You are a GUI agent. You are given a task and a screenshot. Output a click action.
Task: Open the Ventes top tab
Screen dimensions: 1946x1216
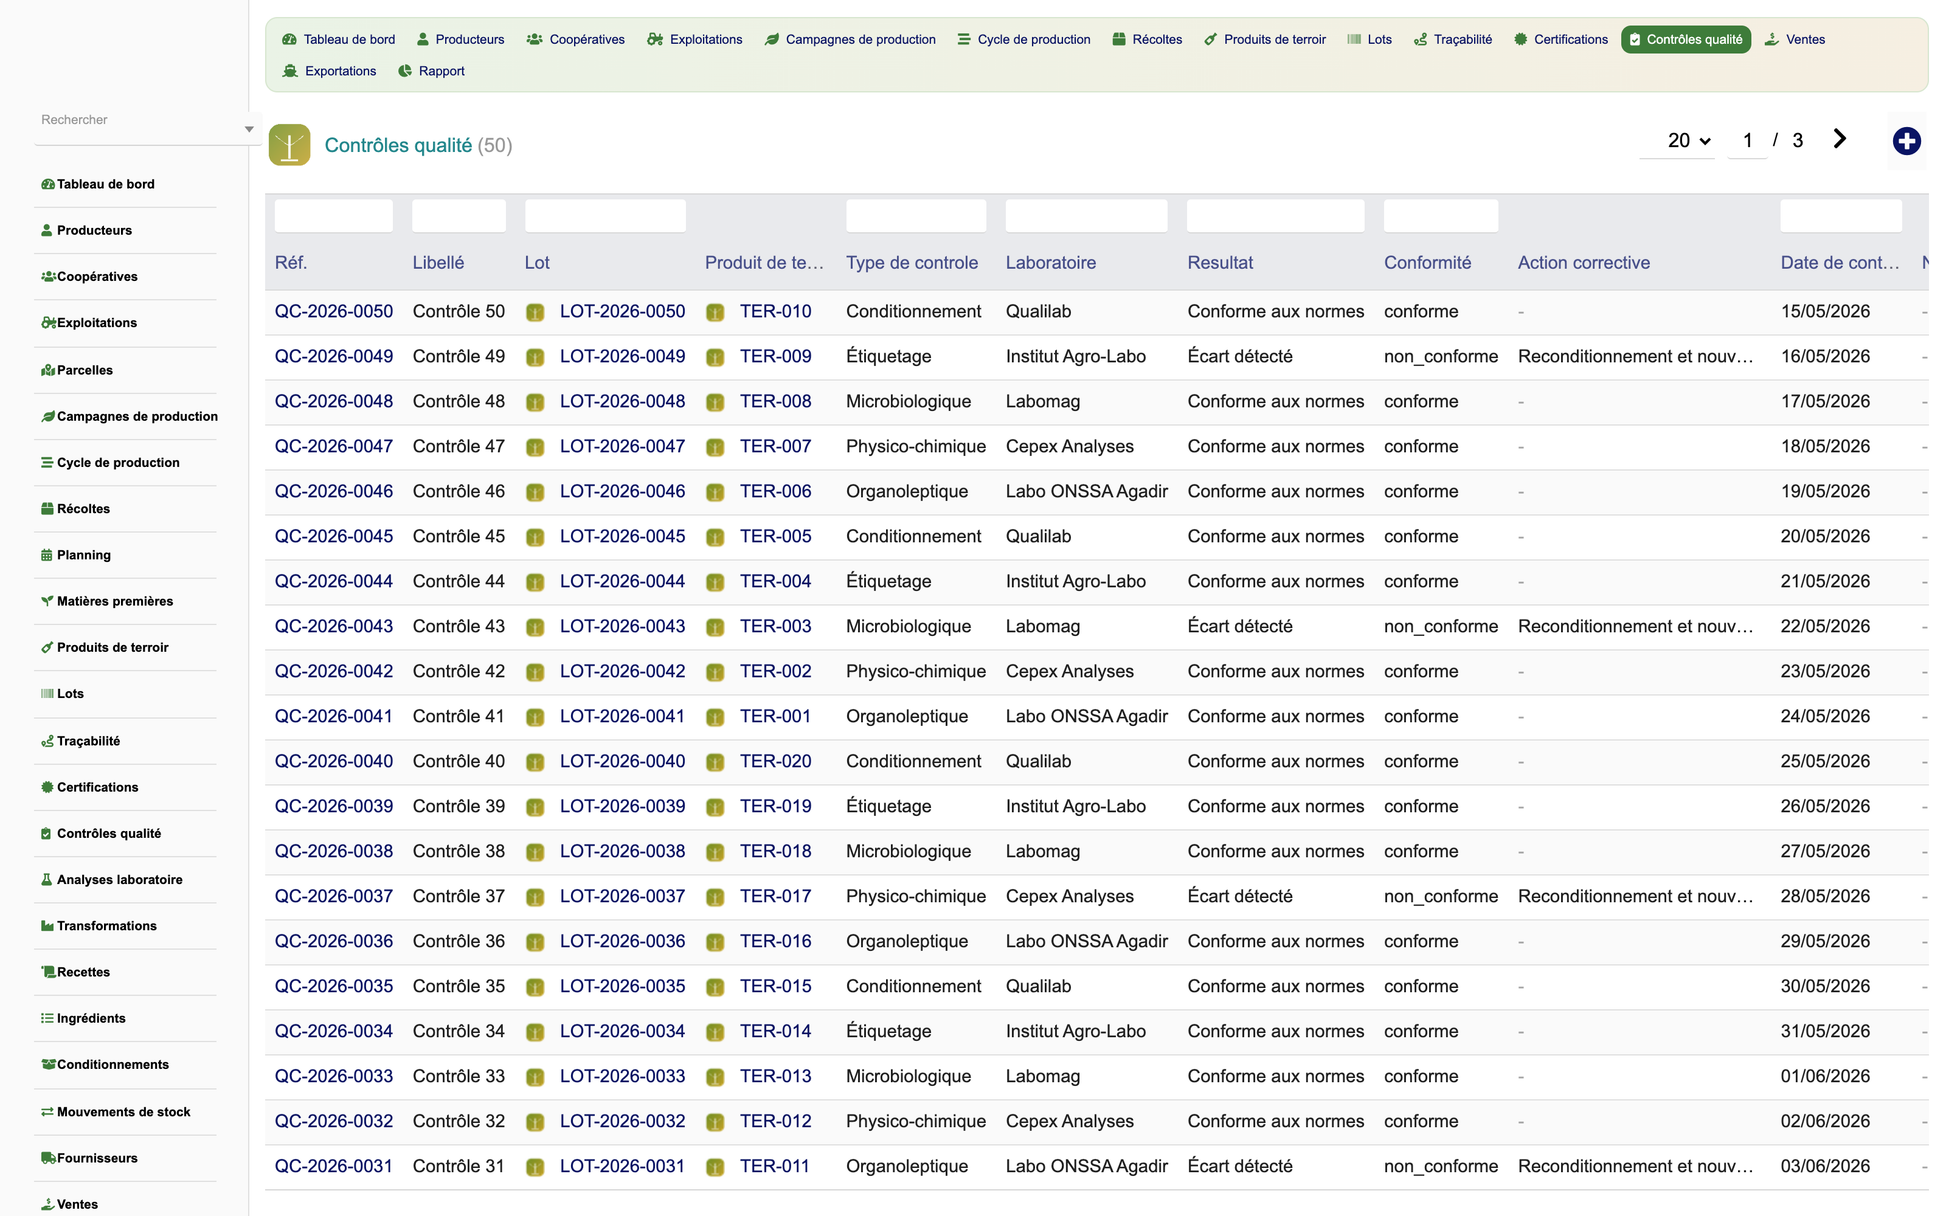[1795, 40]
